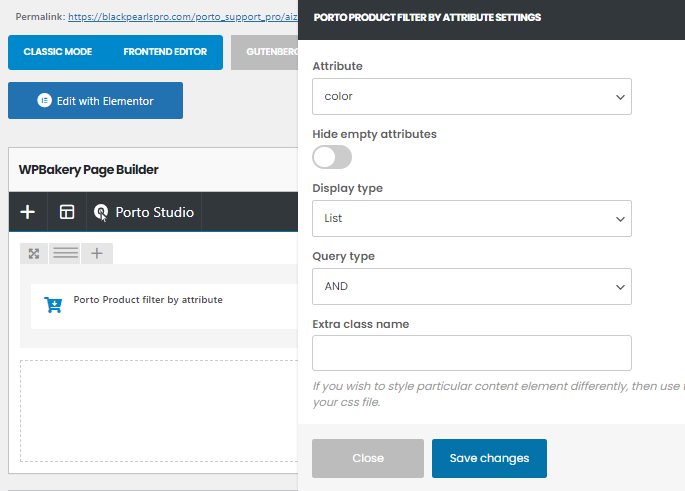Open Porto Studio
The image size is (685, 491).
pos(144,212)
